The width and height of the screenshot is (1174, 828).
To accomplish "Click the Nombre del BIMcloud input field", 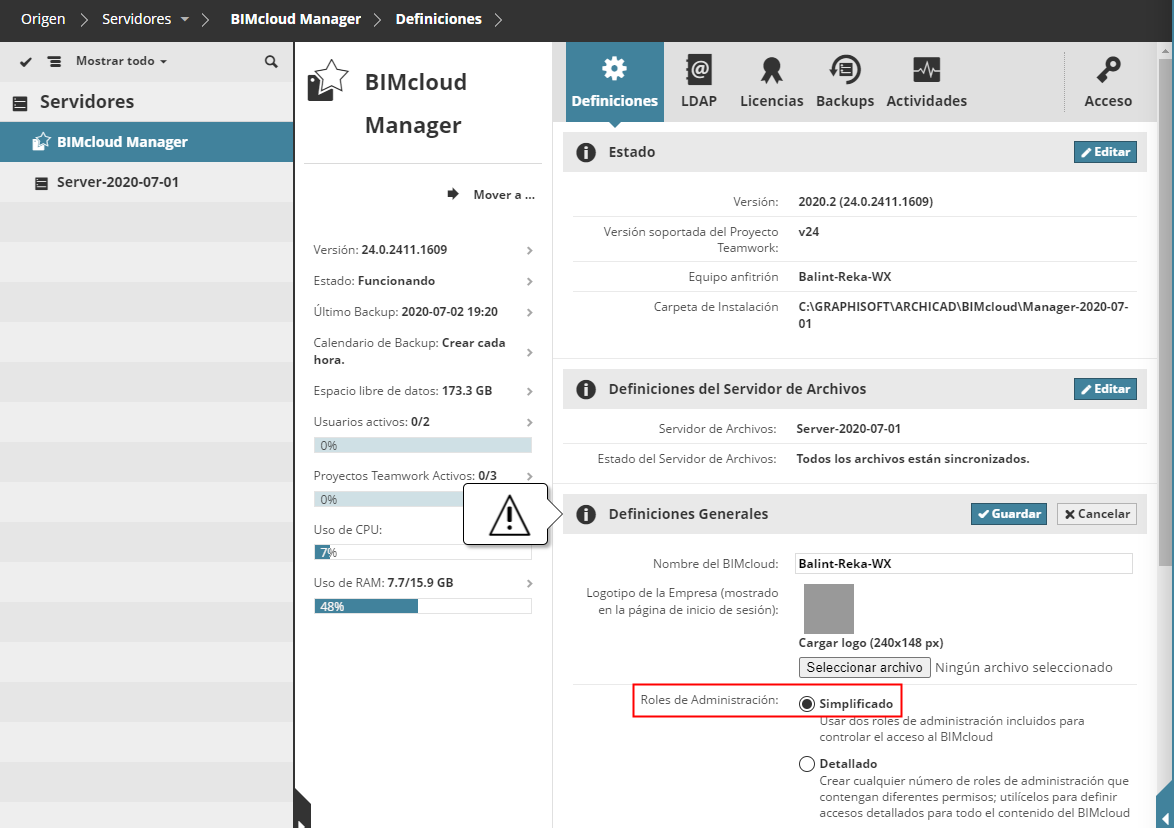I will [x=964, y=564].
